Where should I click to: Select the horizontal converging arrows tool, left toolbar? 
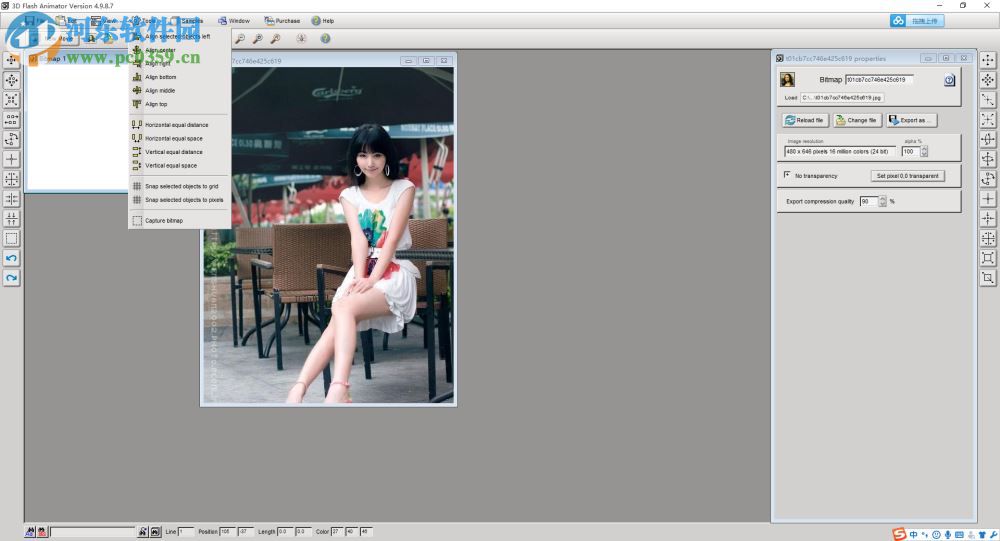11,199
